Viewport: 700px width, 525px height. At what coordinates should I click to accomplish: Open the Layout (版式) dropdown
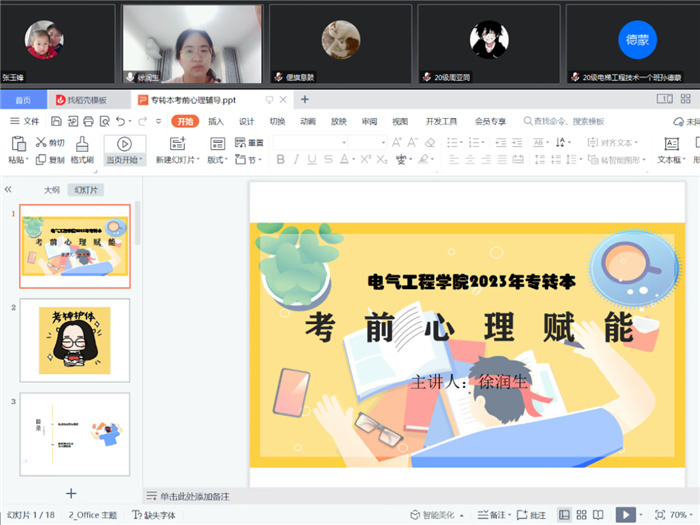click(x=217, y=159)
